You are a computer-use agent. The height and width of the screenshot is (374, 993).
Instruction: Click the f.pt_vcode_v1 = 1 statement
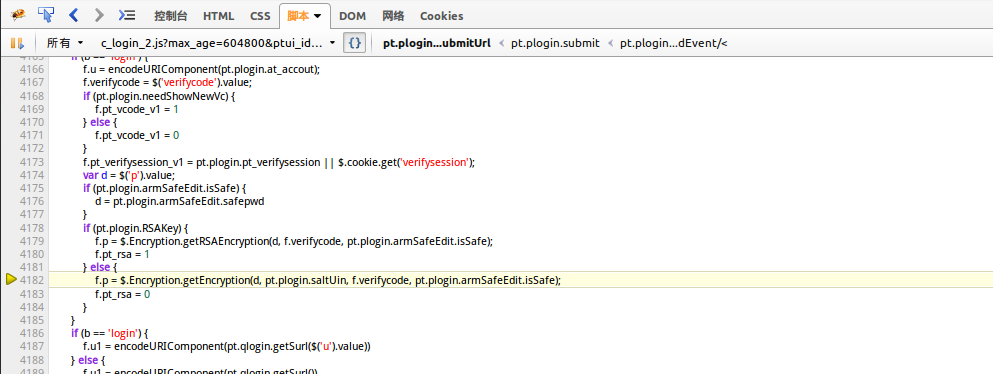coord(137,109)
